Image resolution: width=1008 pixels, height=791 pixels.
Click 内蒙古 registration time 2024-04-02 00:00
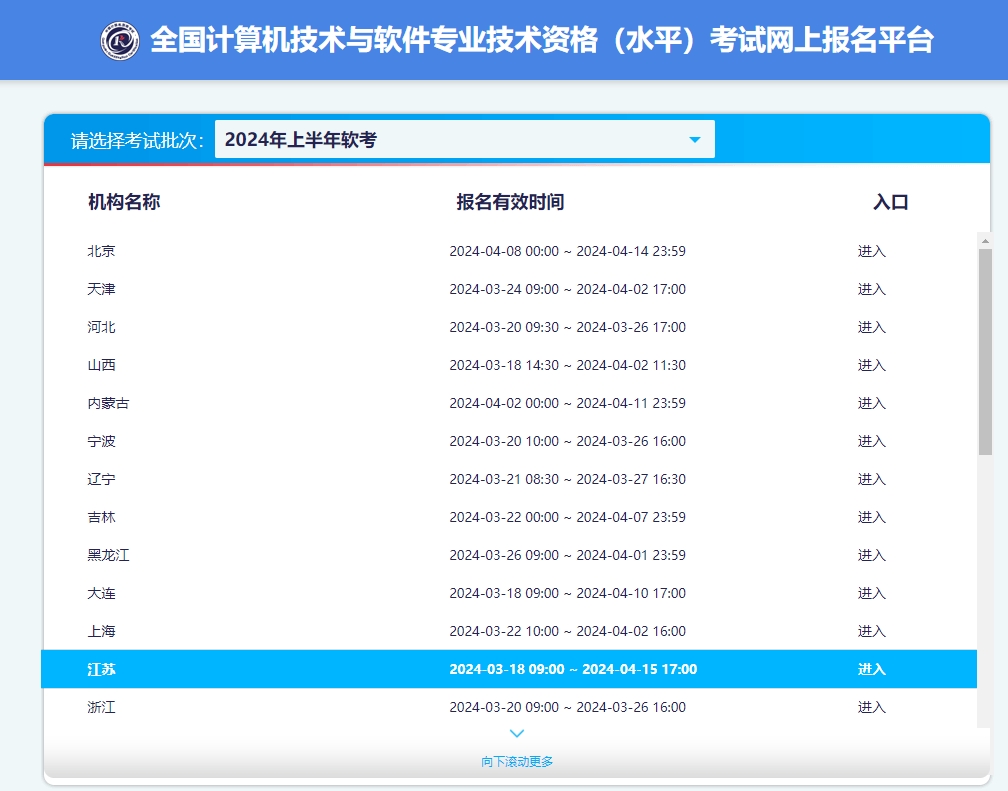pos(568,403)
